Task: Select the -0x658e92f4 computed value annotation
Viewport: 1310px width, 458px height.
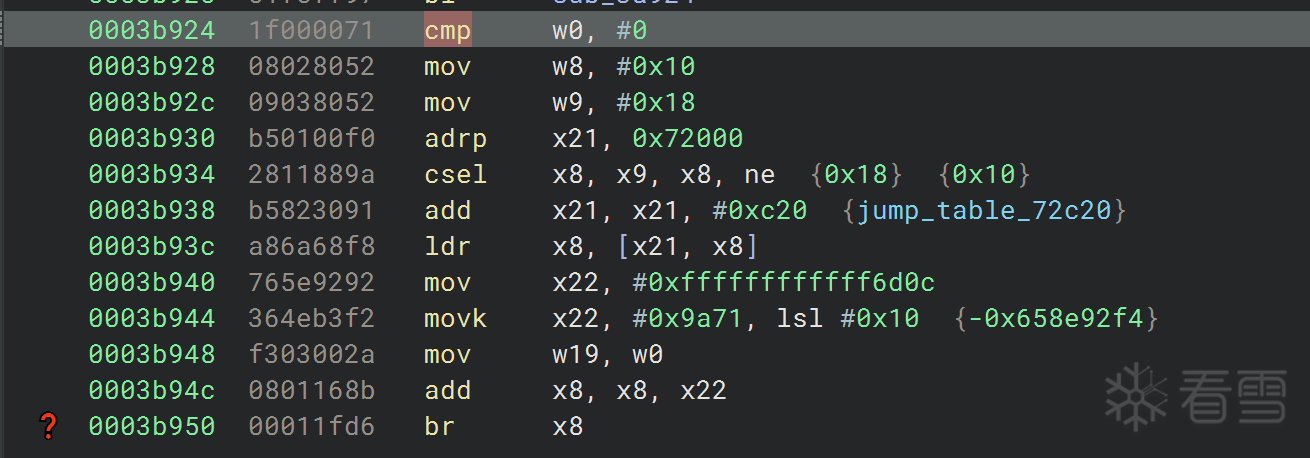Action: point(1056,319)
